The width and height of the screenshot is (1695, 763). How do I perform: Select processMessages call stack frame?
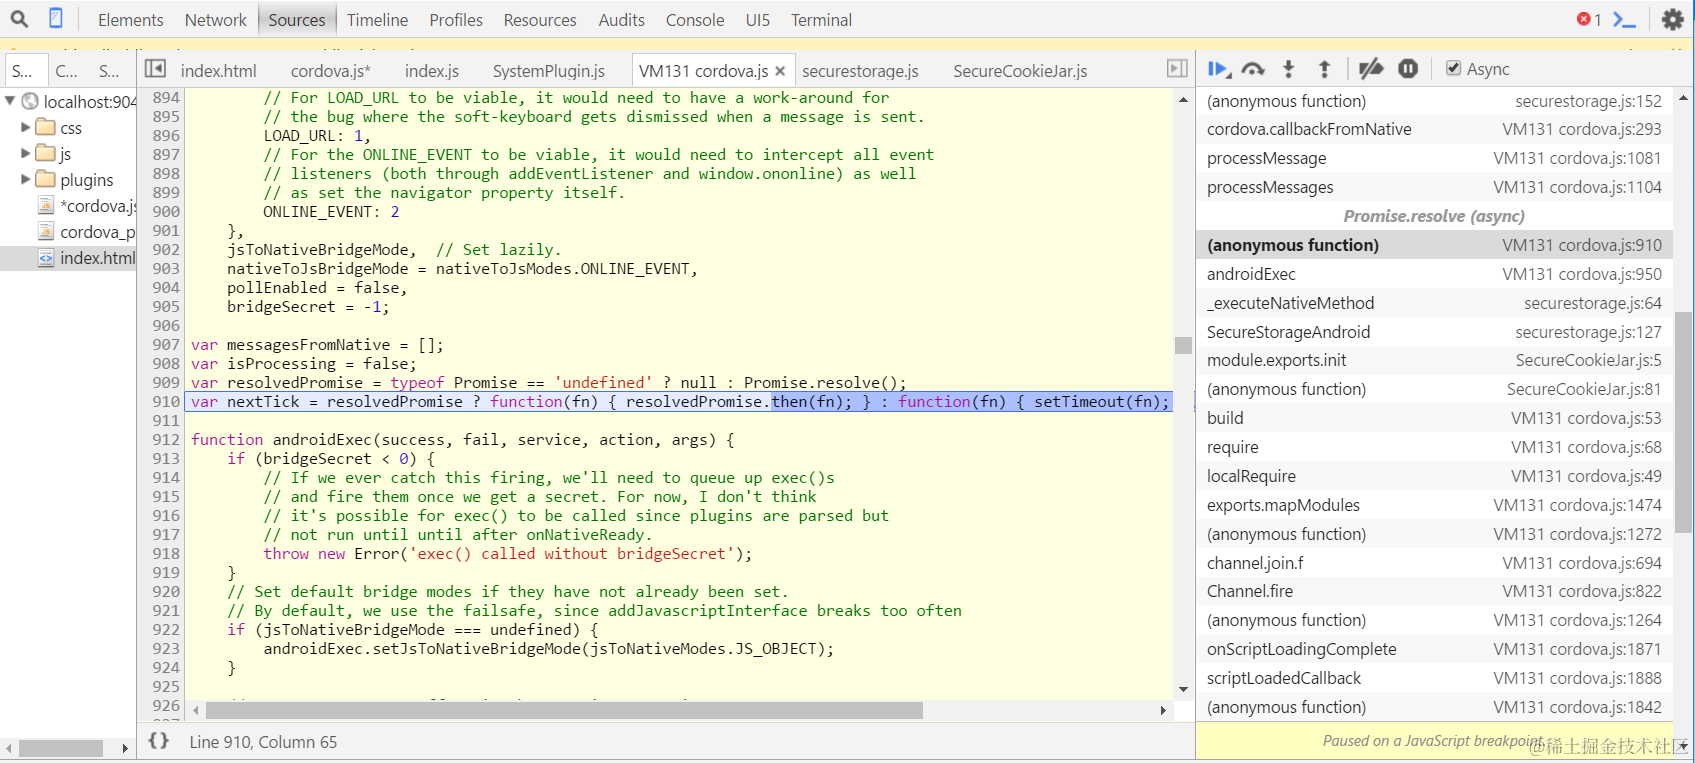pos(1434,187)
